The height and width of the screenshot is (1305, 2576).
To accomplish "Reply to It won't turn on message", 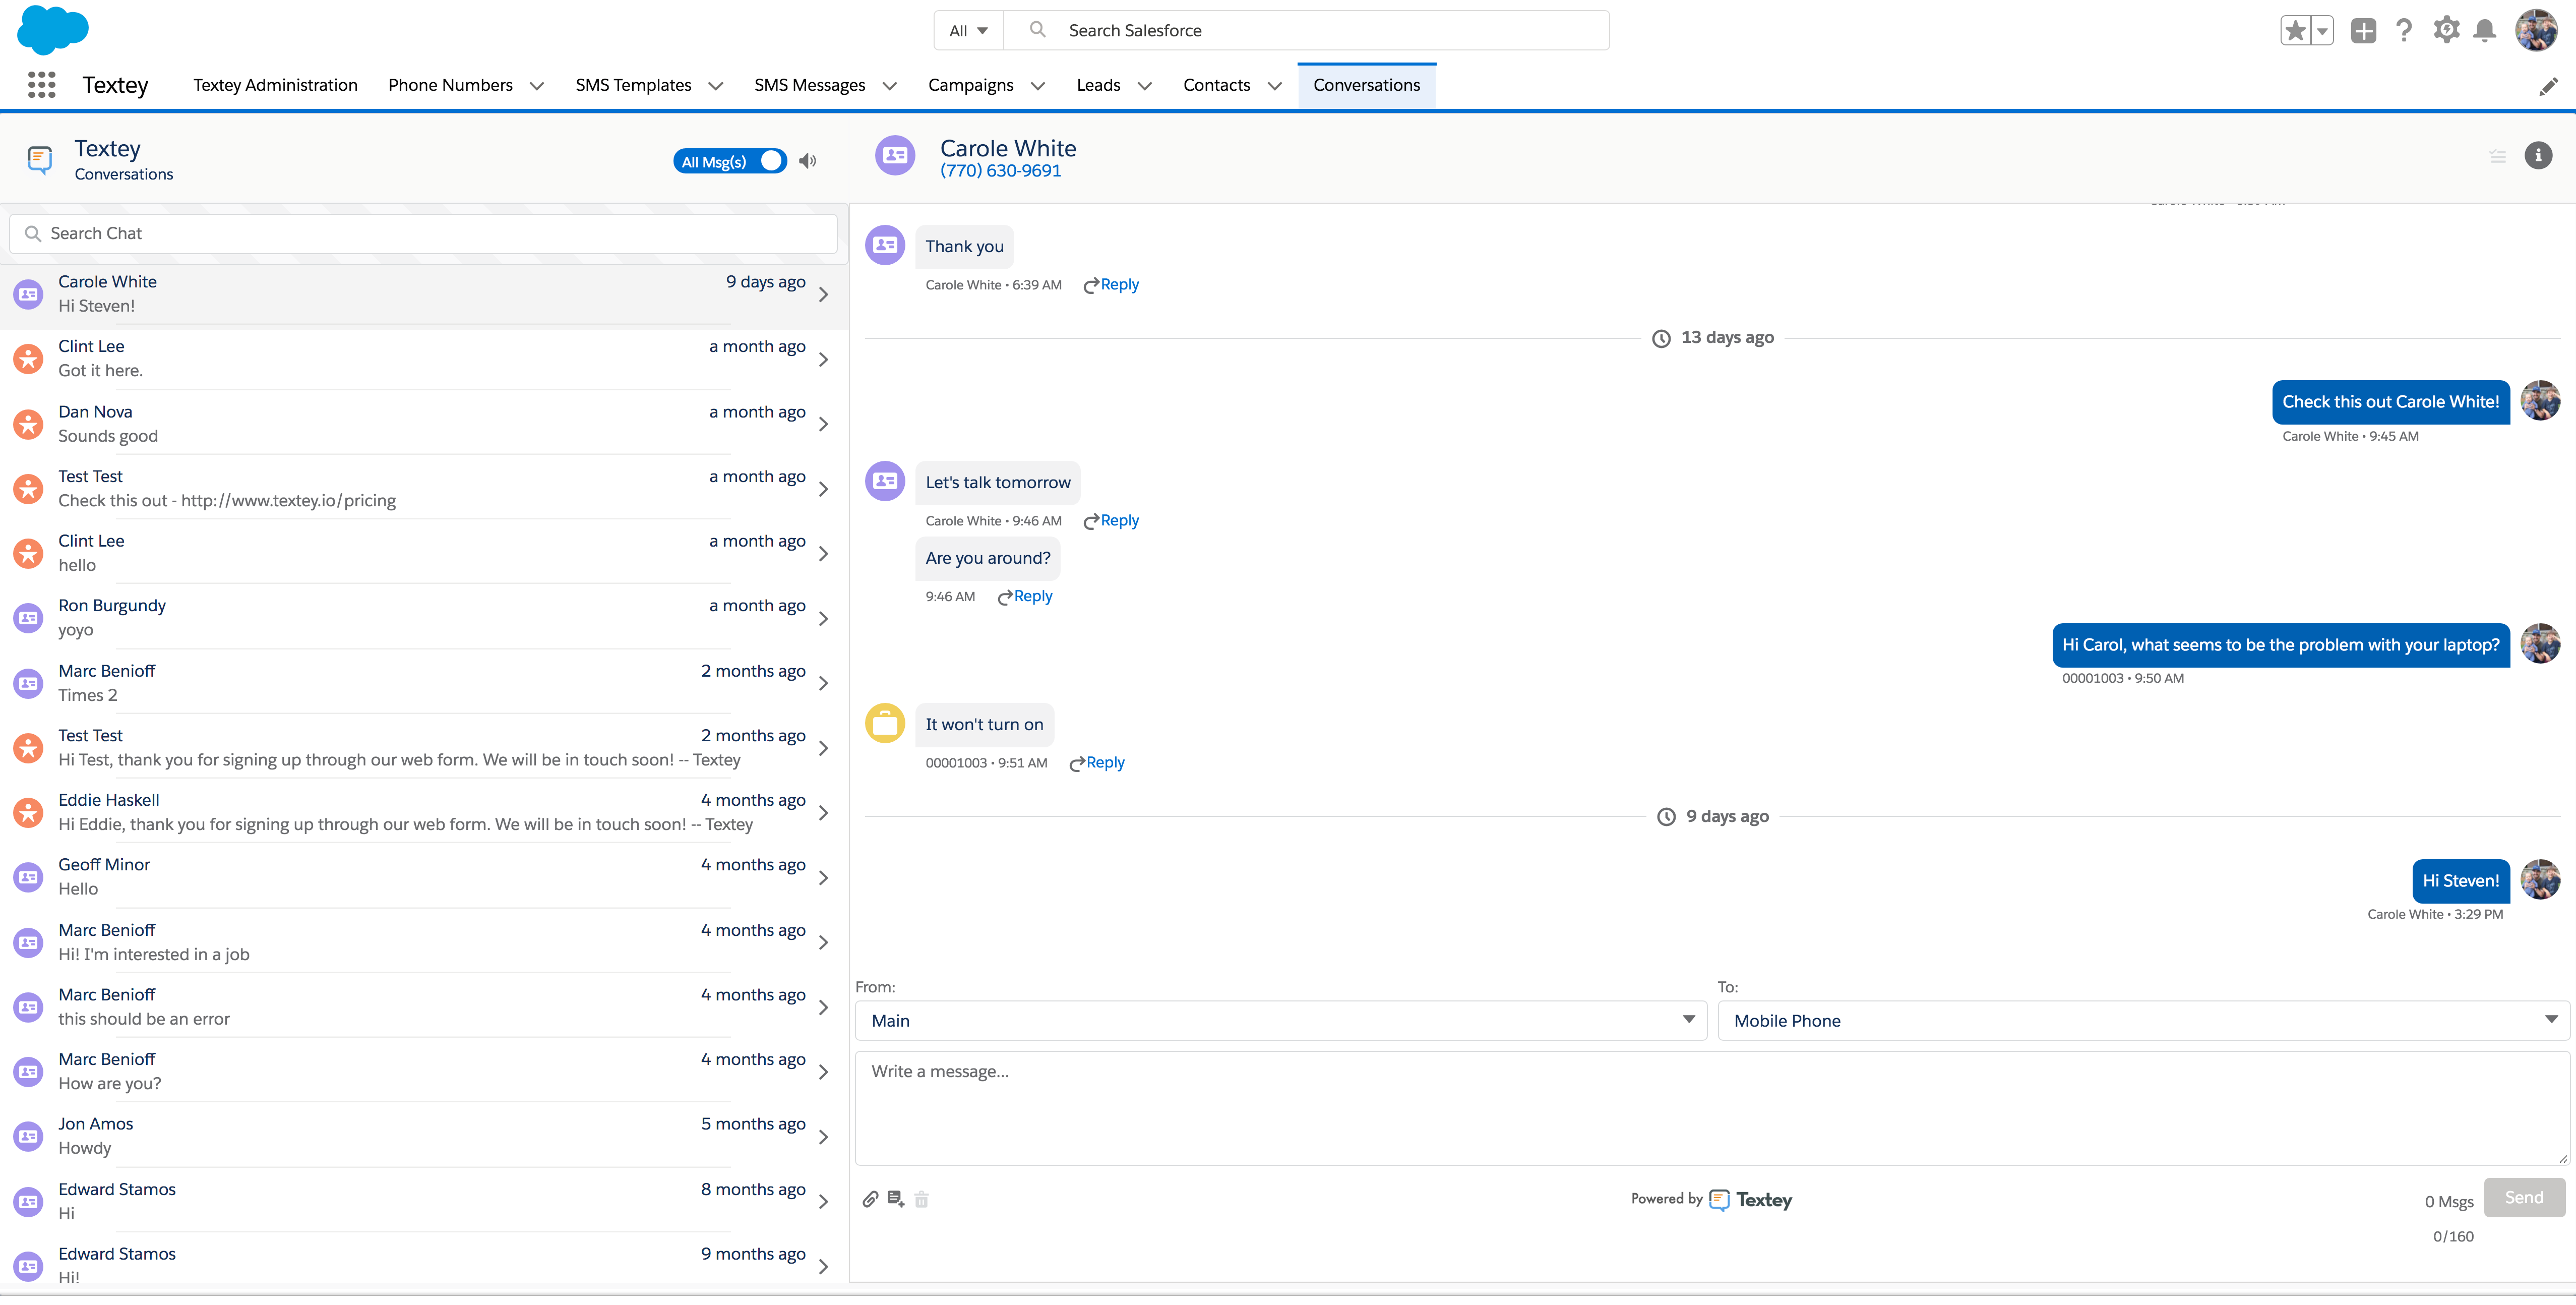I will coord(1097,763).
